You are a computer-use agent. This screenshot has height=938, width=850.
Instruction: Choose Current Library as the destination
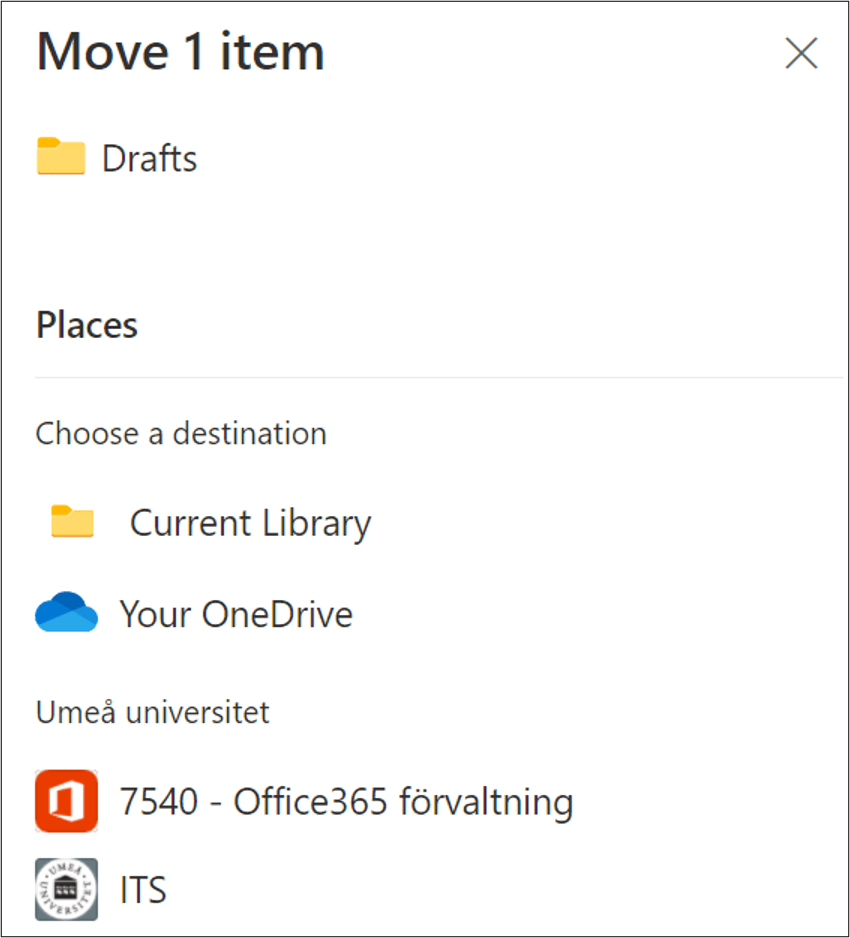point(250,522)
